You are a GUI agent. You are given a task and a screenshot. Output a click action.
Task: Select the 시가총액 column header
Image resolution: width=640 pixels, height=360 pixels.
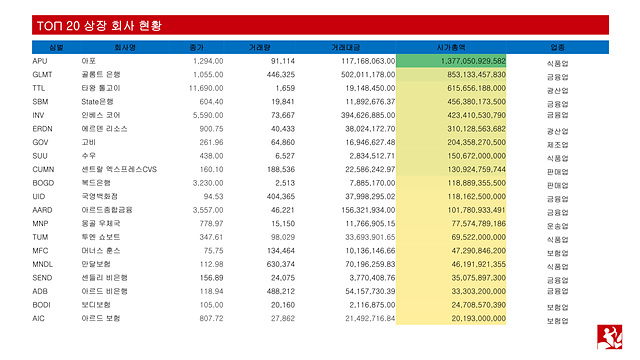click(x=451, y=47)
